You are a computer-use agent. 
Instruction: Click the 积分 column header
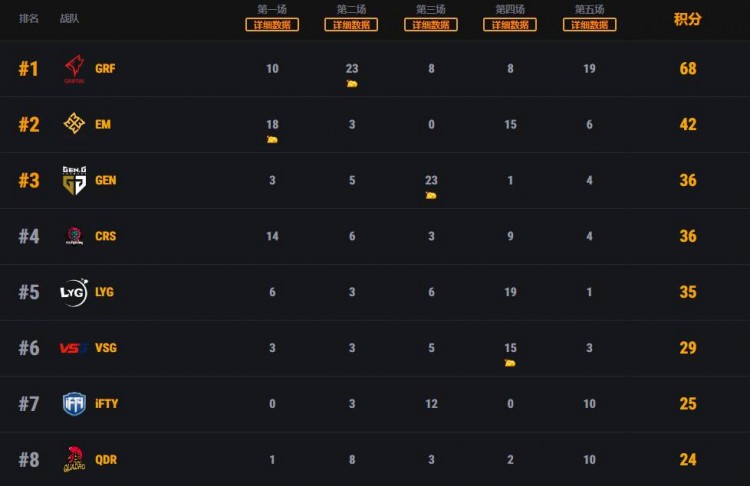(687, 19)
